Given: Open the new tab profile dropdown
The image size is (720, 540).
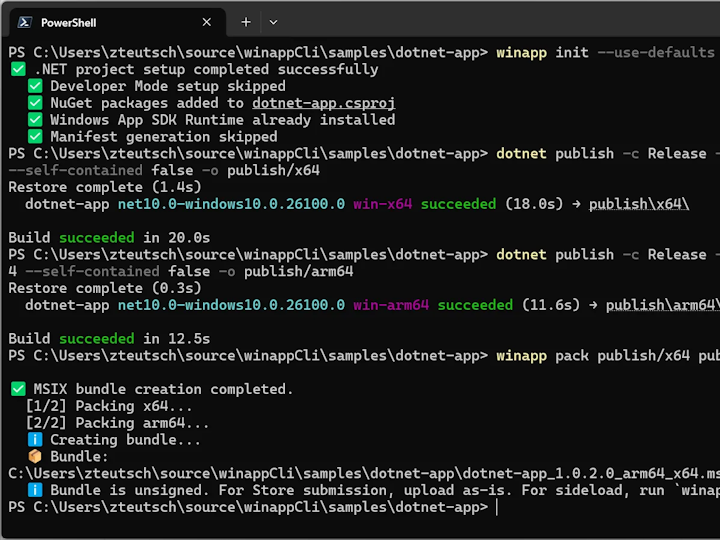Looking at the screenshot, I should click(273, 22).
